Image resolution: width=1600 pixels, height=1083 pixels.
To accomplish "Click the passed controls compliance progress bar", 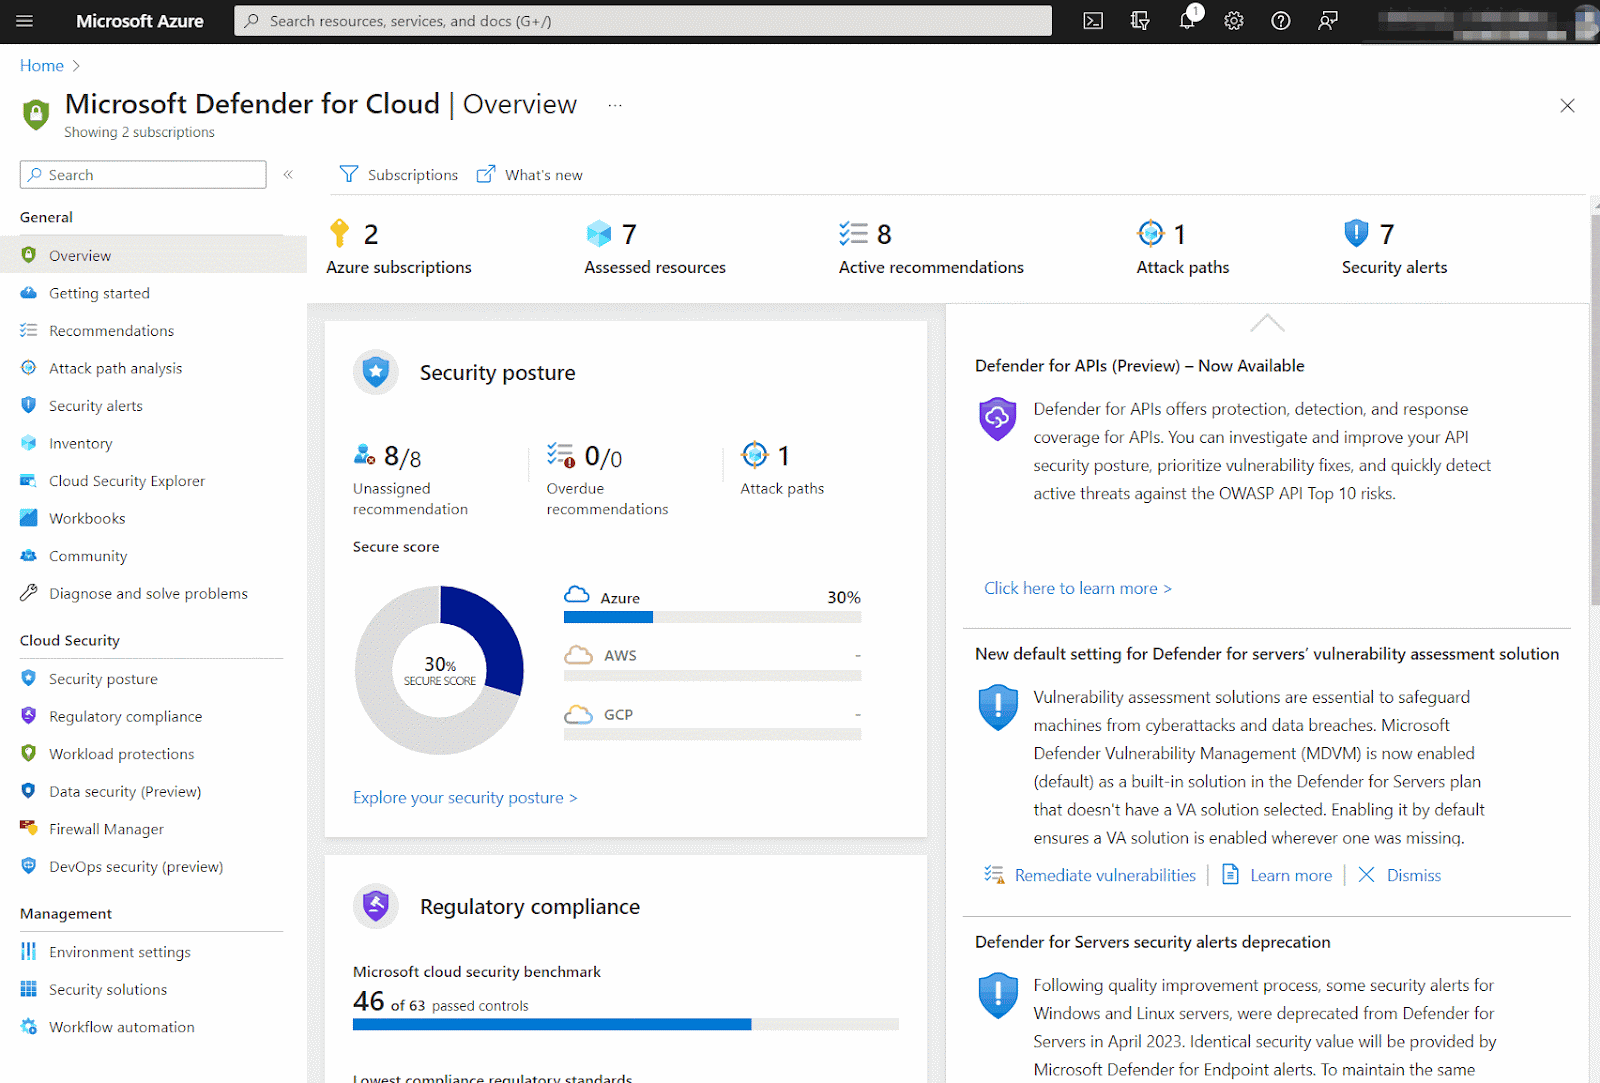I will pyautogui.click(x=626, y=1024).
